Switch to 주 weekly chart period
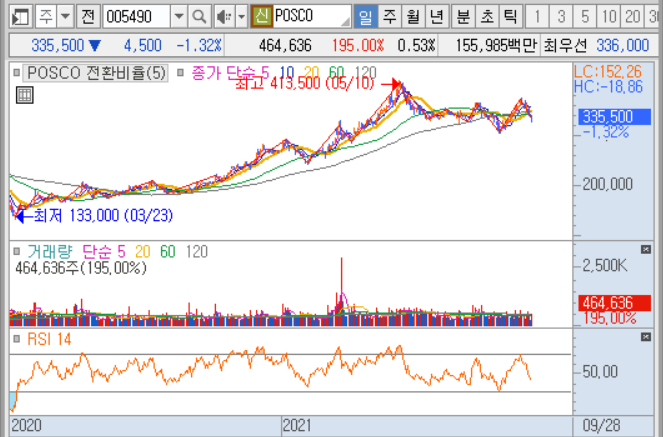The image size is (663, 437). pos(389,17)
